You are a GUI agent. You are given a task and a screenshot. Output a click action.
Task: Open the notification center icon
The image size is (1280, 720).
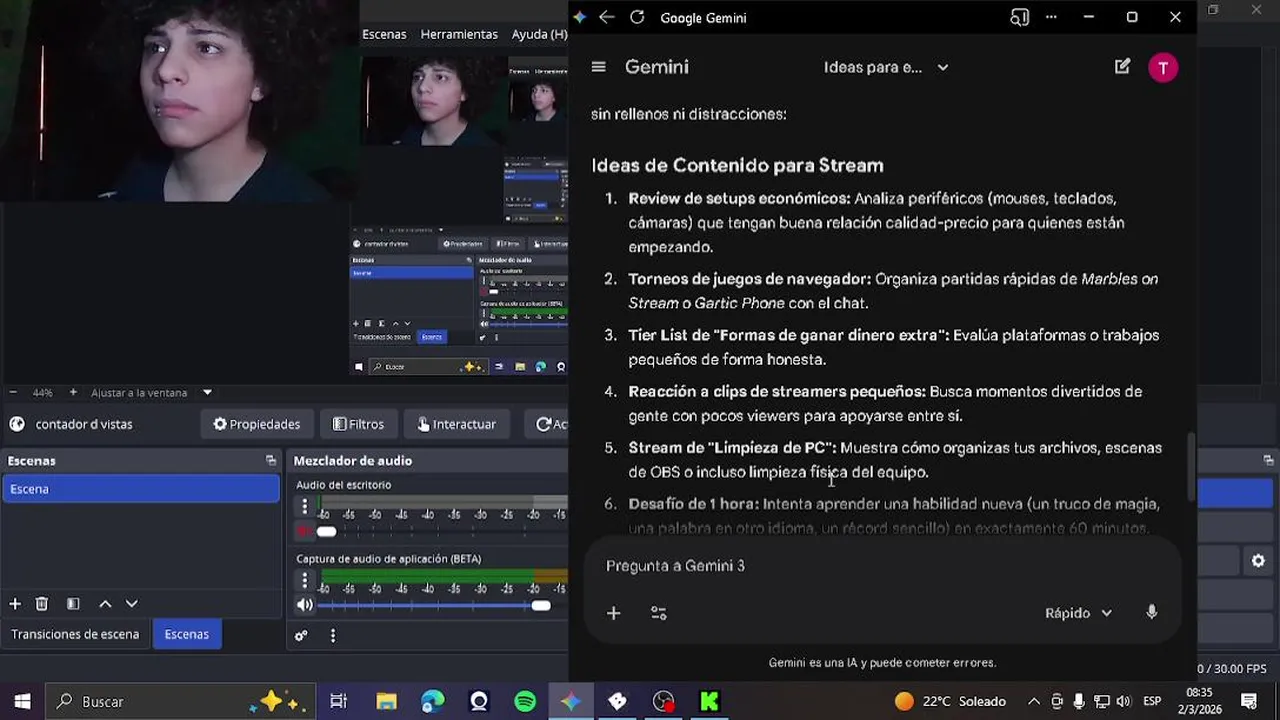coord(1249,702)
